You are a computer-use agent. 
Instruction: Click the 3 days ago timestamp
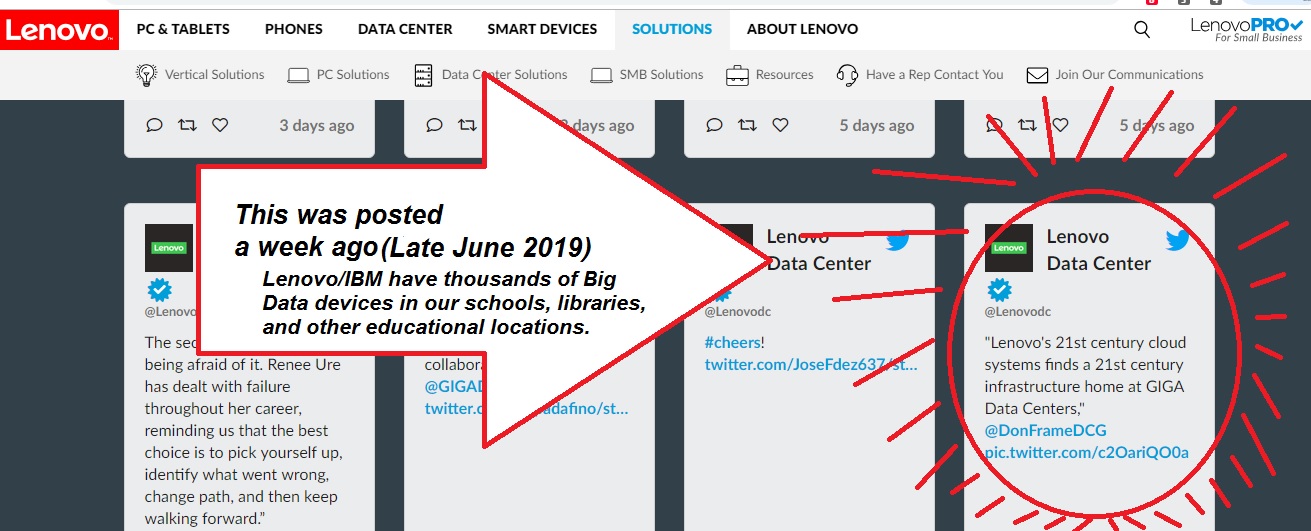tap(317, 125)
